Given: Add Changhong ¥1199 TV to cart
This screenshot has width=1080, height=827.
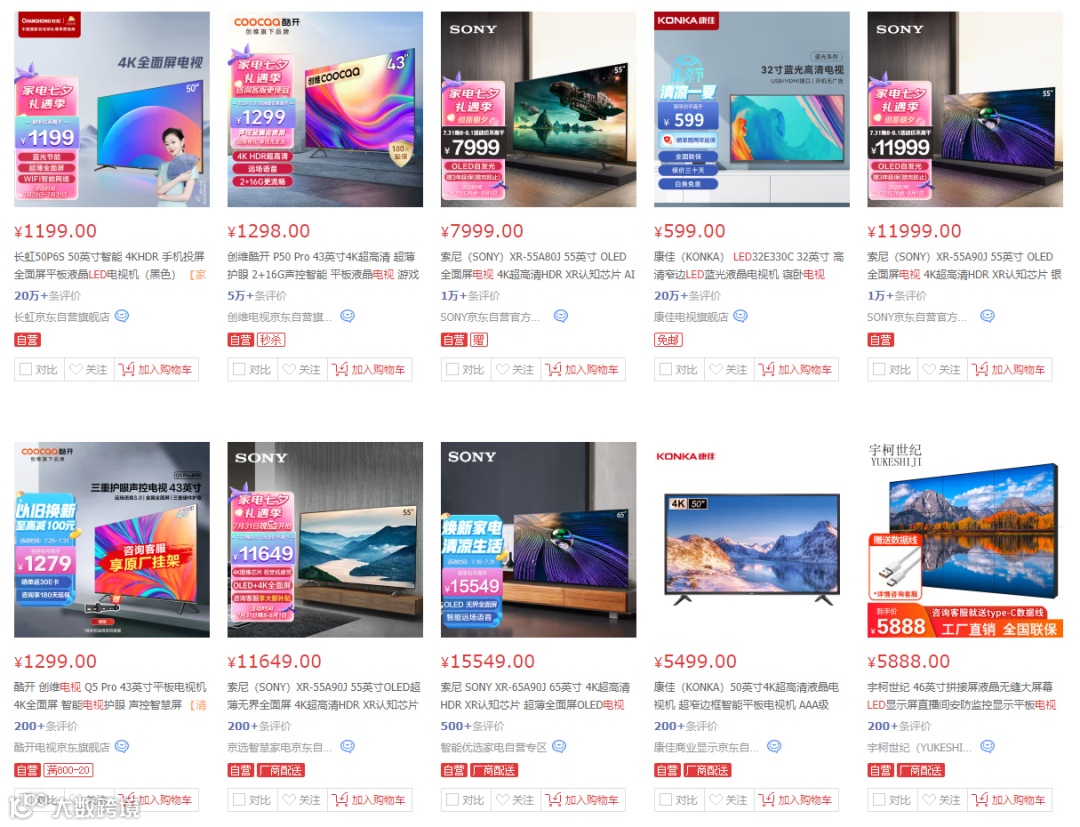Looking at the screenshot, I should 156,370.
